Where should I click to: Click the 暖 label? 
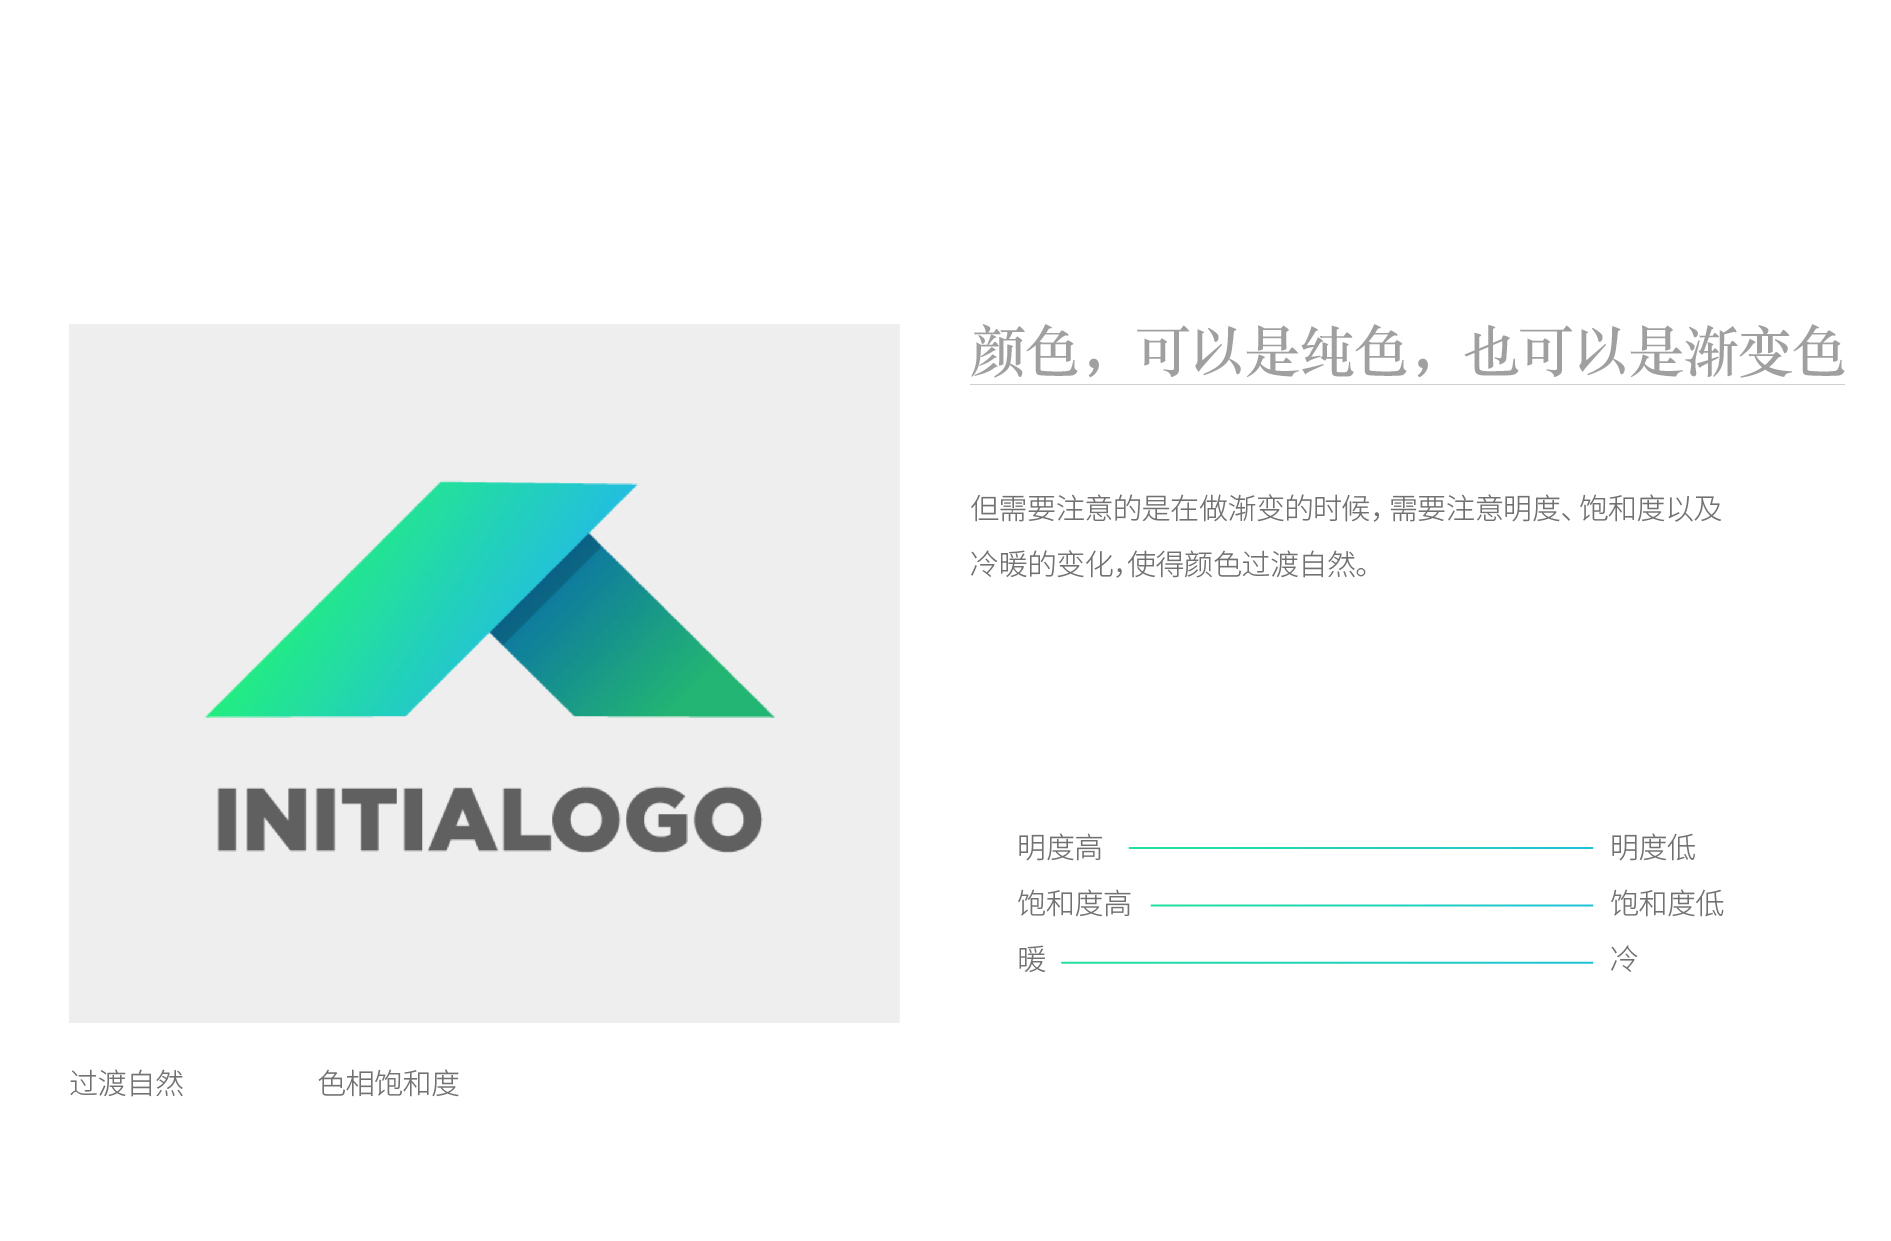[1032, 960]
